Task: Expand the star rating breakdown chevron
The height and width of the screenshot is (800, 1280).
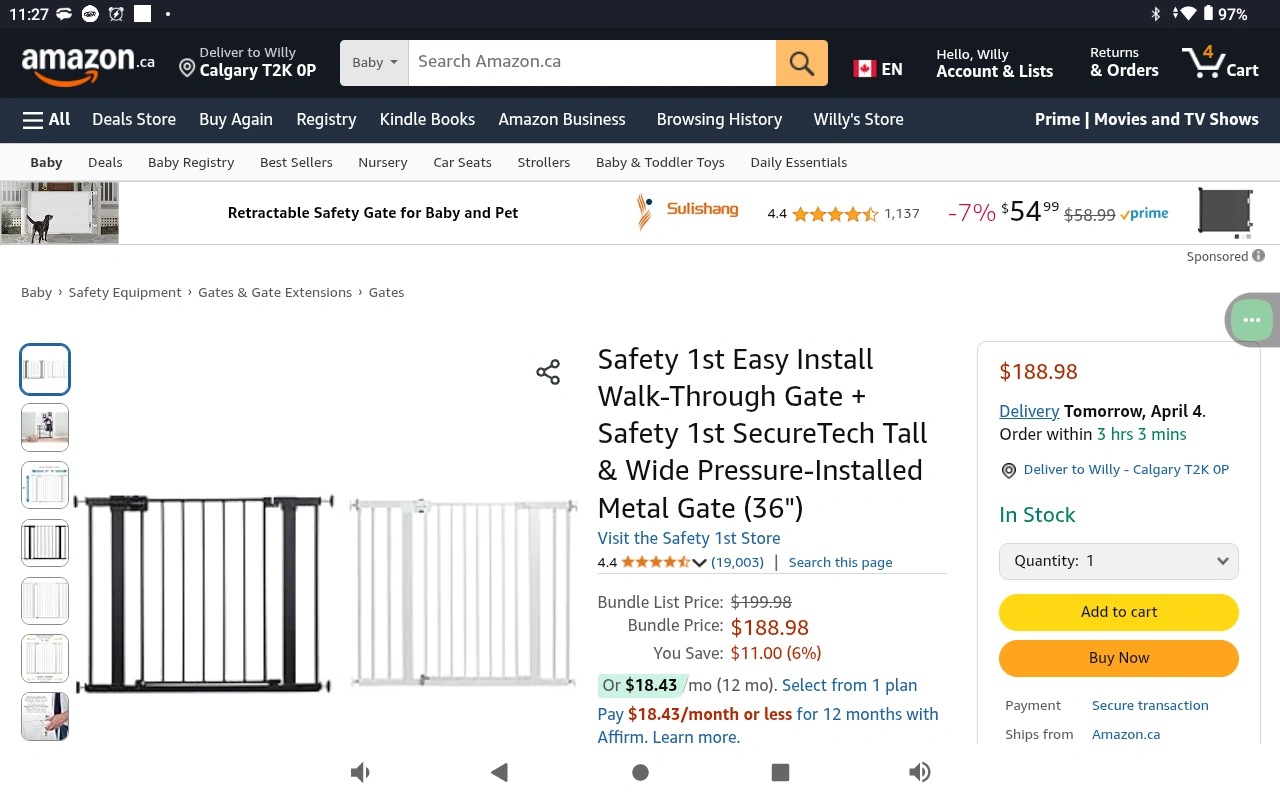Action: click(699, 563)
